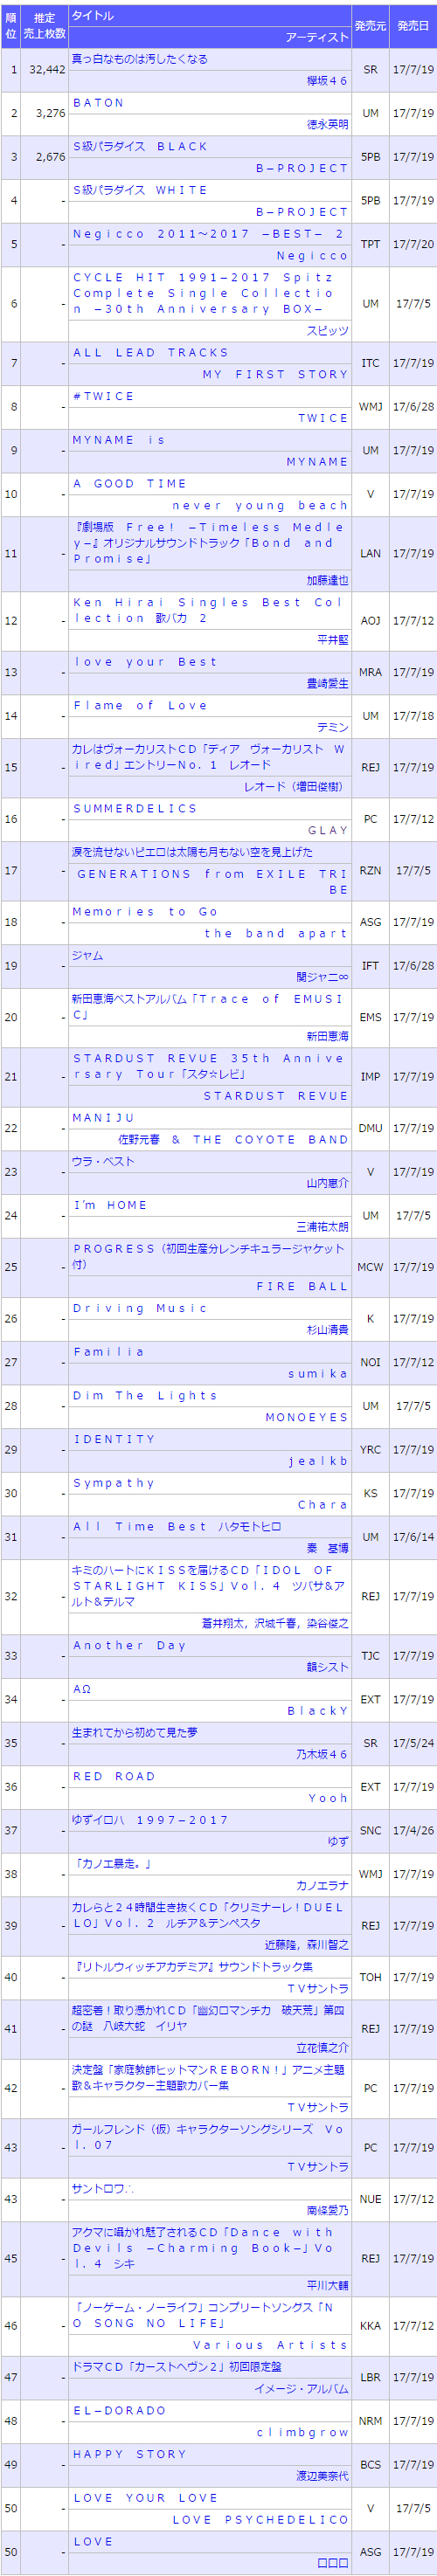Click the artist name スピッツ
Screen dimensions: 437x2576
click(x=328, y=330)
